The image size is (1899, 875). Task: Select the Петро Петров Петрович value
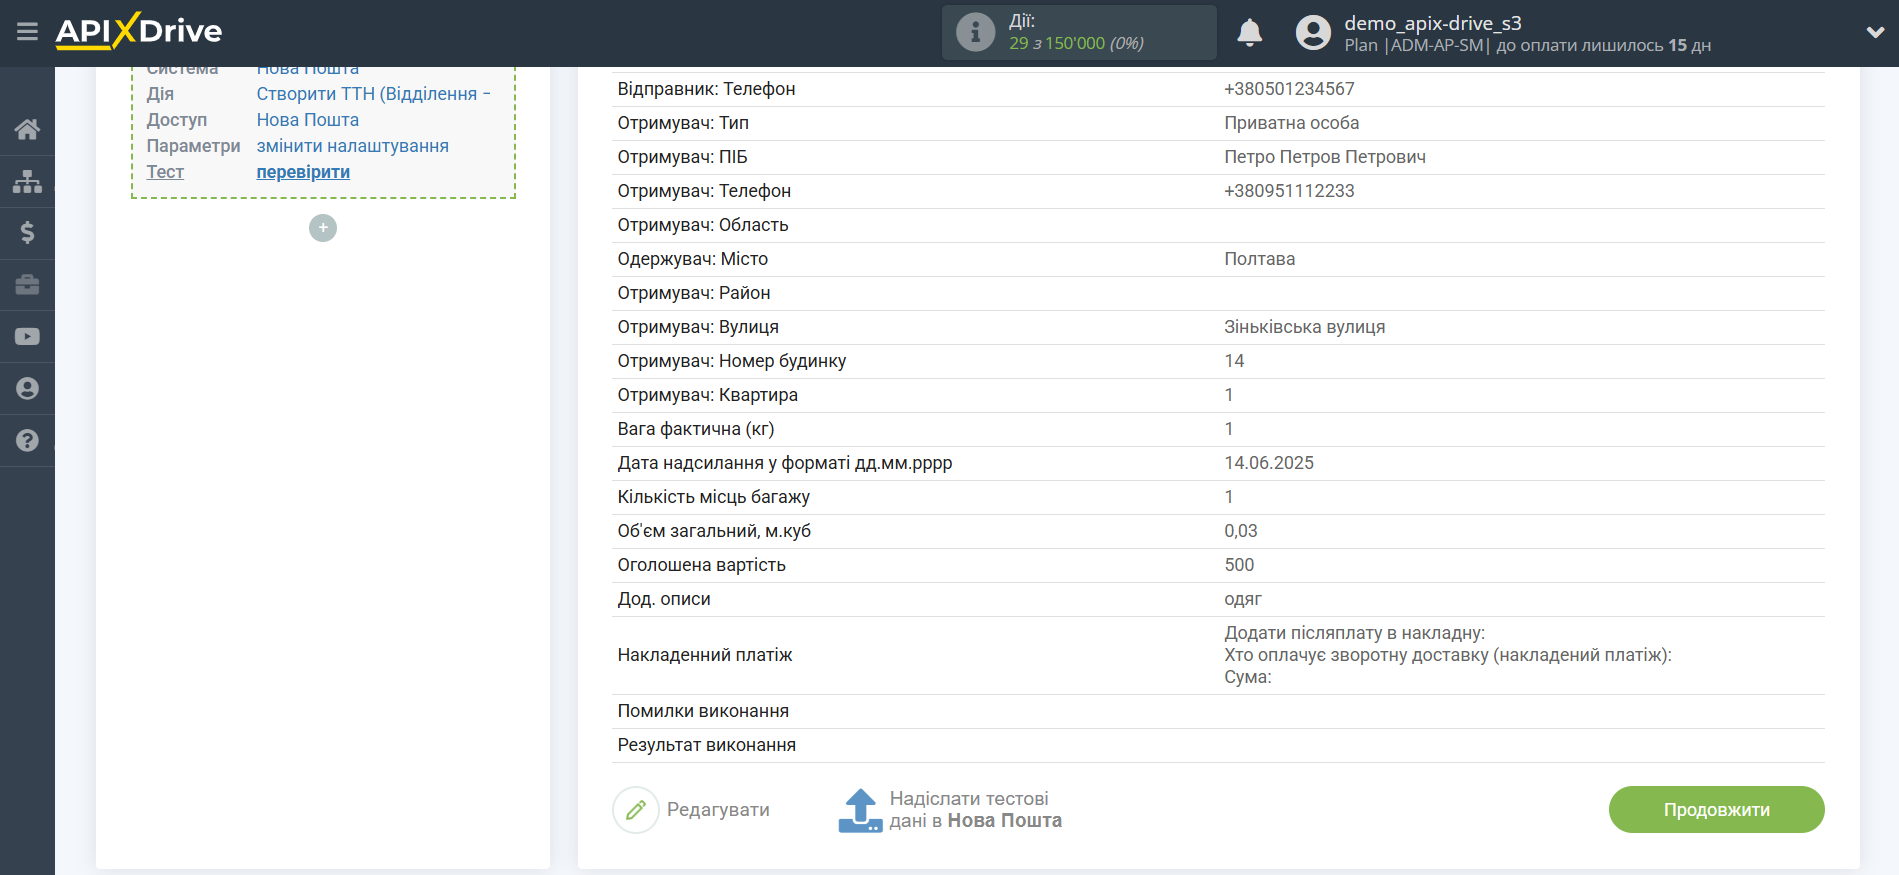pyautogui.click(x=1325, y=157)
